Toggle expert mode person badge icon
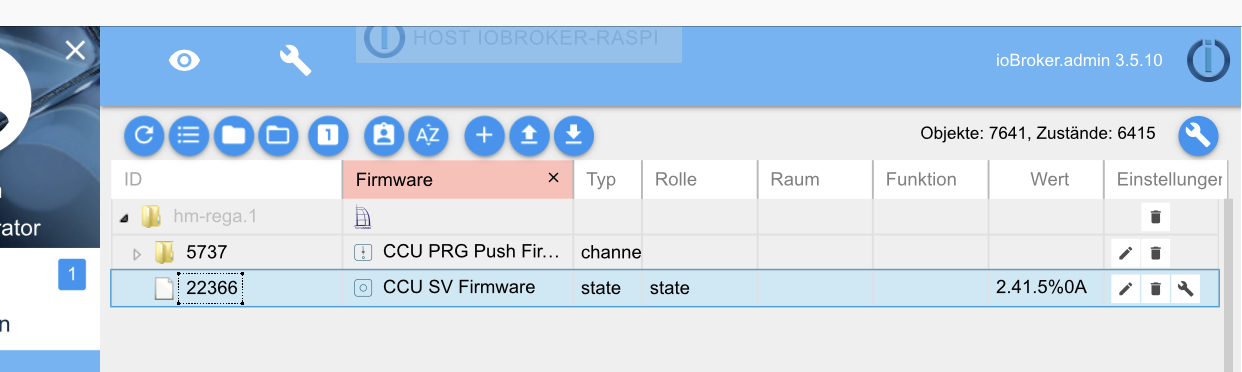The width and height of the screenshot is (1242, 372). [x=383, y=134]
